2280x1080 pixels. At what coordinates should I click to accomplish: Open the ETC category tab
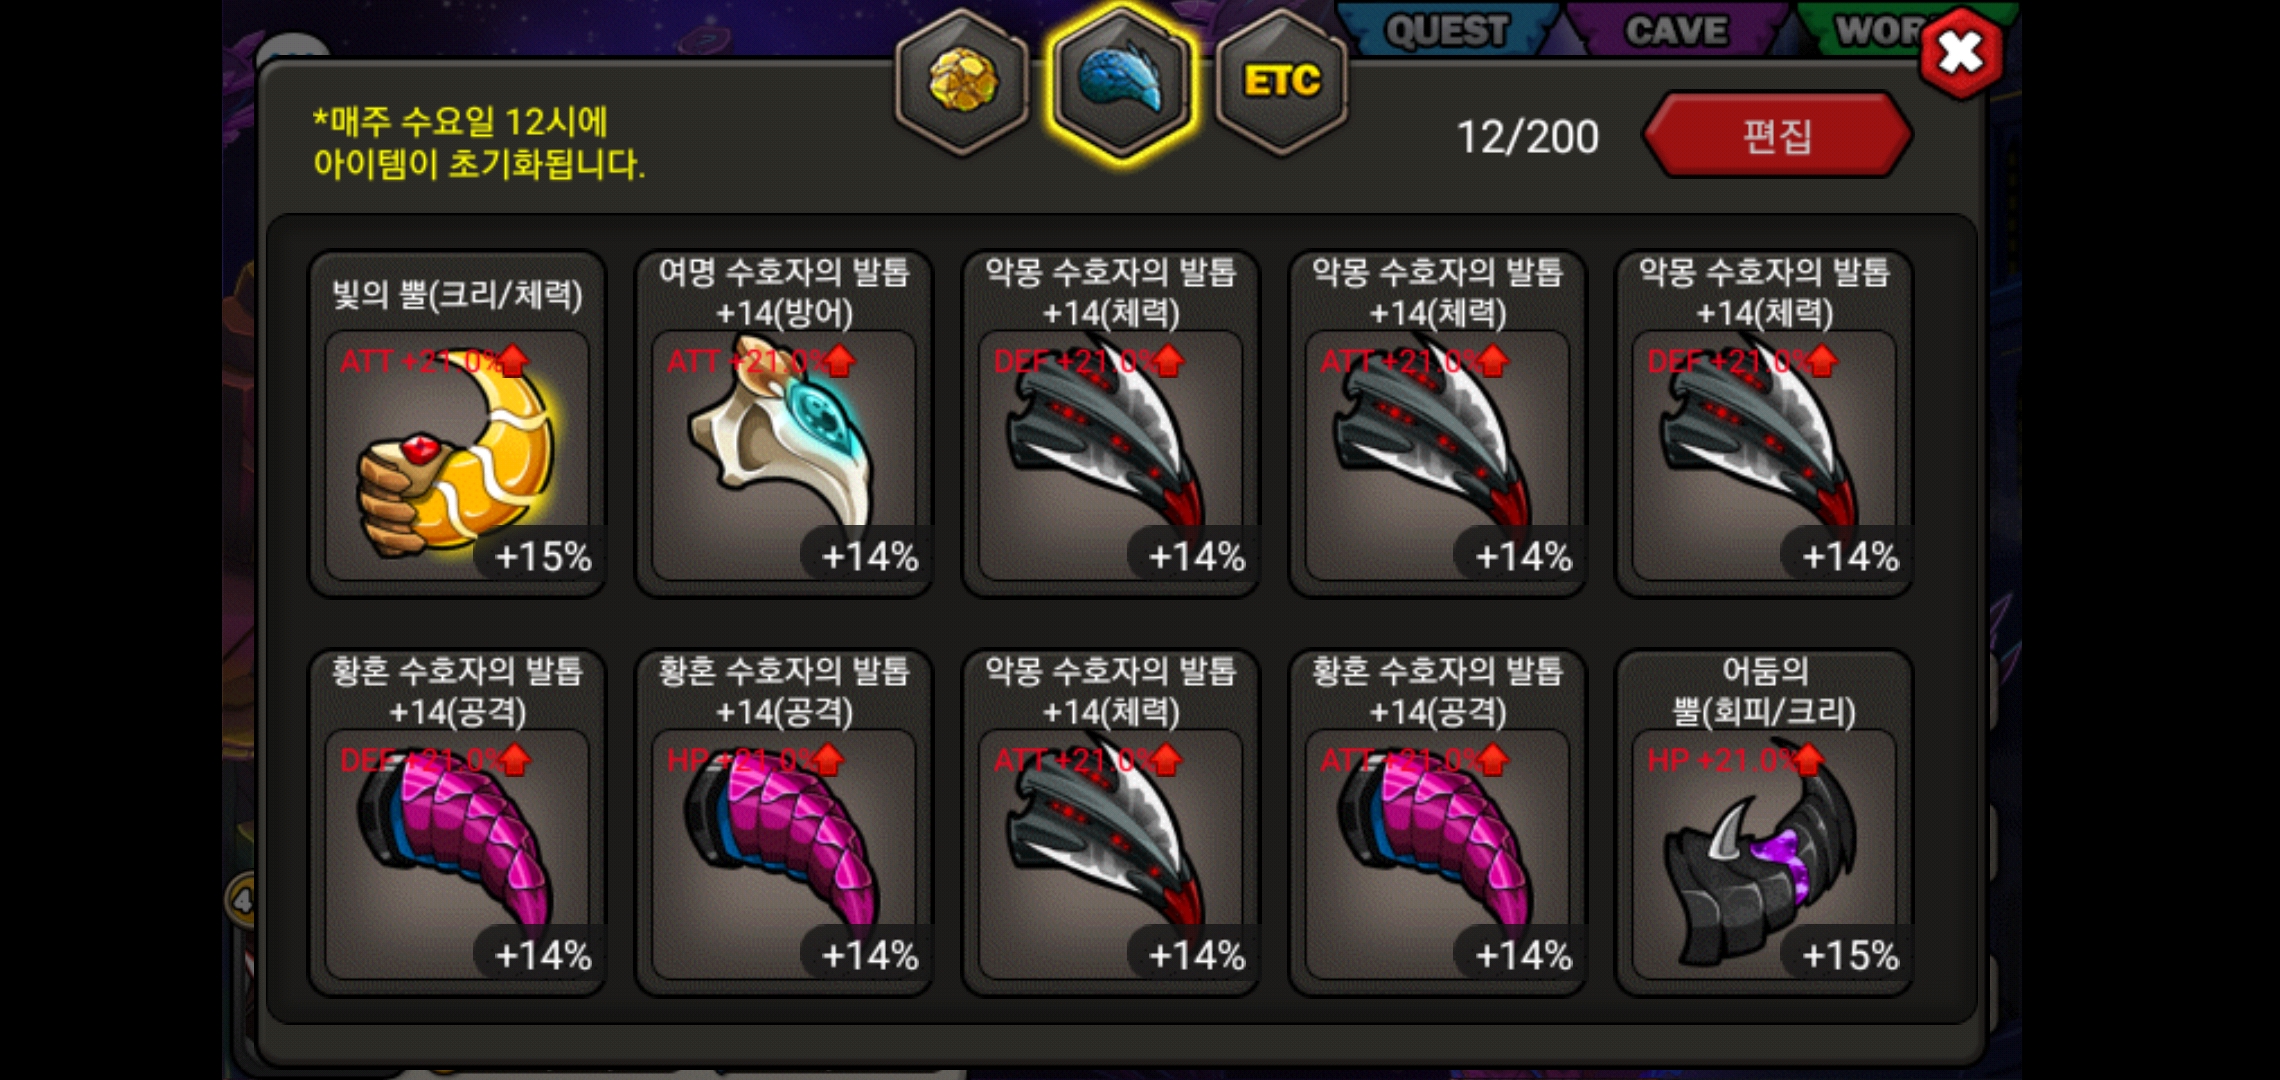(1282, 82)
